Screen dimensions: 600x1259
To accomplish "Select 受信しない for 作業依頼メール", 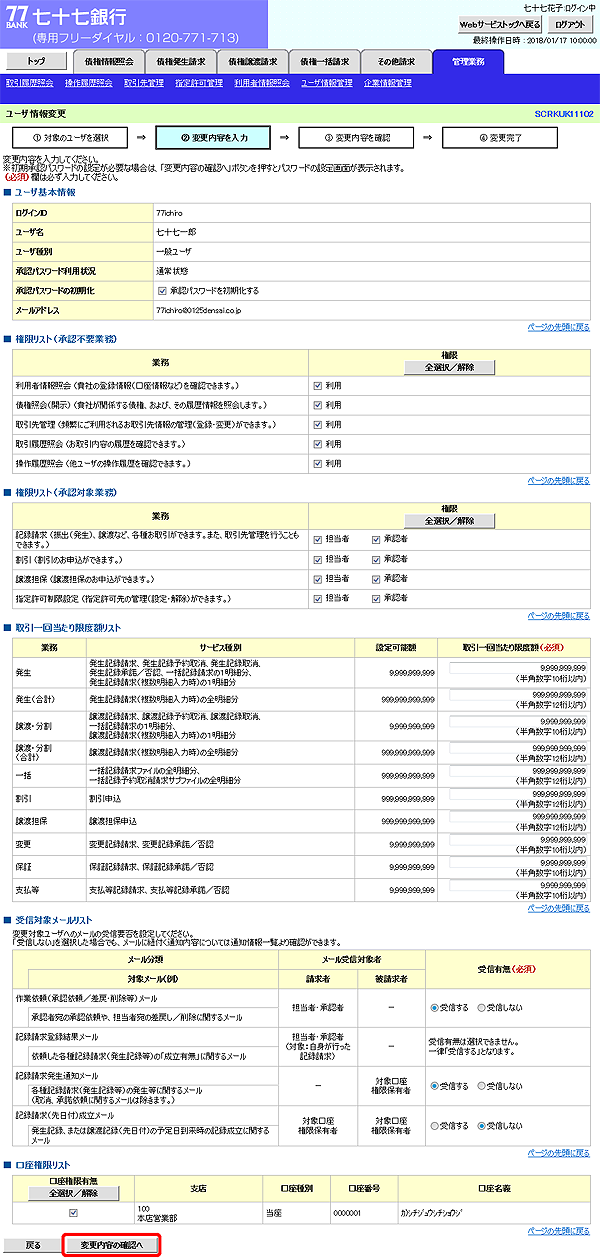I will 483,1007.
